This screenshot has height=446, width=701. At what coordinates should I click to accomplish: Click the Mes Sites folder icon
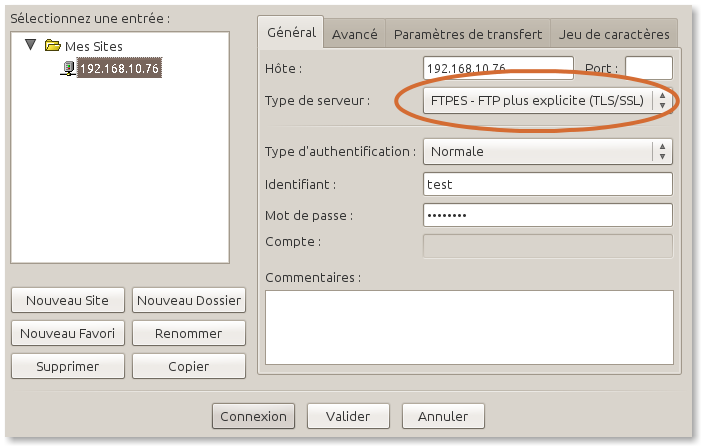click(x=53, y=46)
